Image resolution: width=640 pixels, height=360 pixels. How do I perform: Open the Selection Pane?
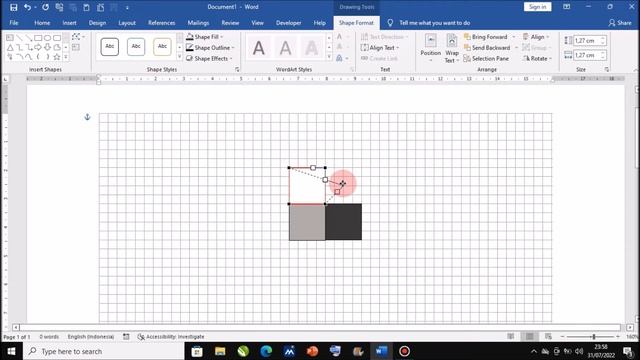[486, 58]
